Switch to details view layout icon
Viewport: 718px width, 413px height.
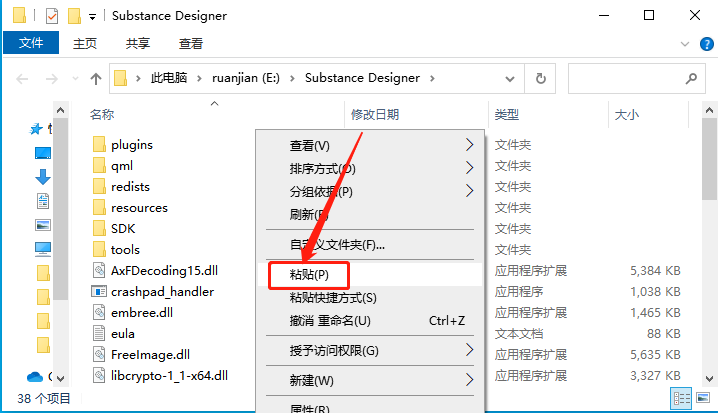(681, 398)
